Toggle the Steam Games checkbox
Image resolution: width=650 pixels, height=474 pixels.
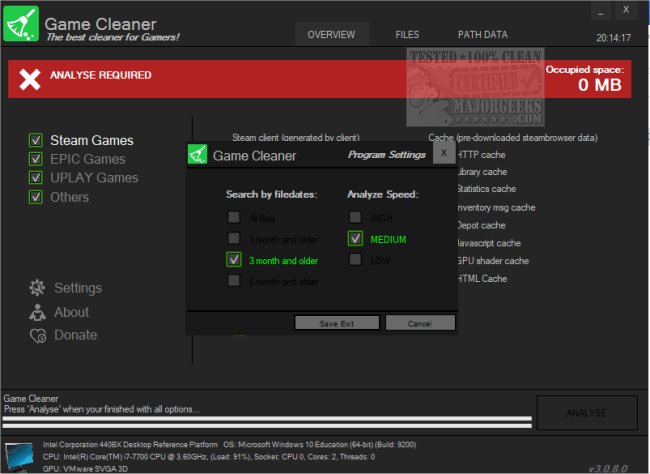tap(36, 140)
